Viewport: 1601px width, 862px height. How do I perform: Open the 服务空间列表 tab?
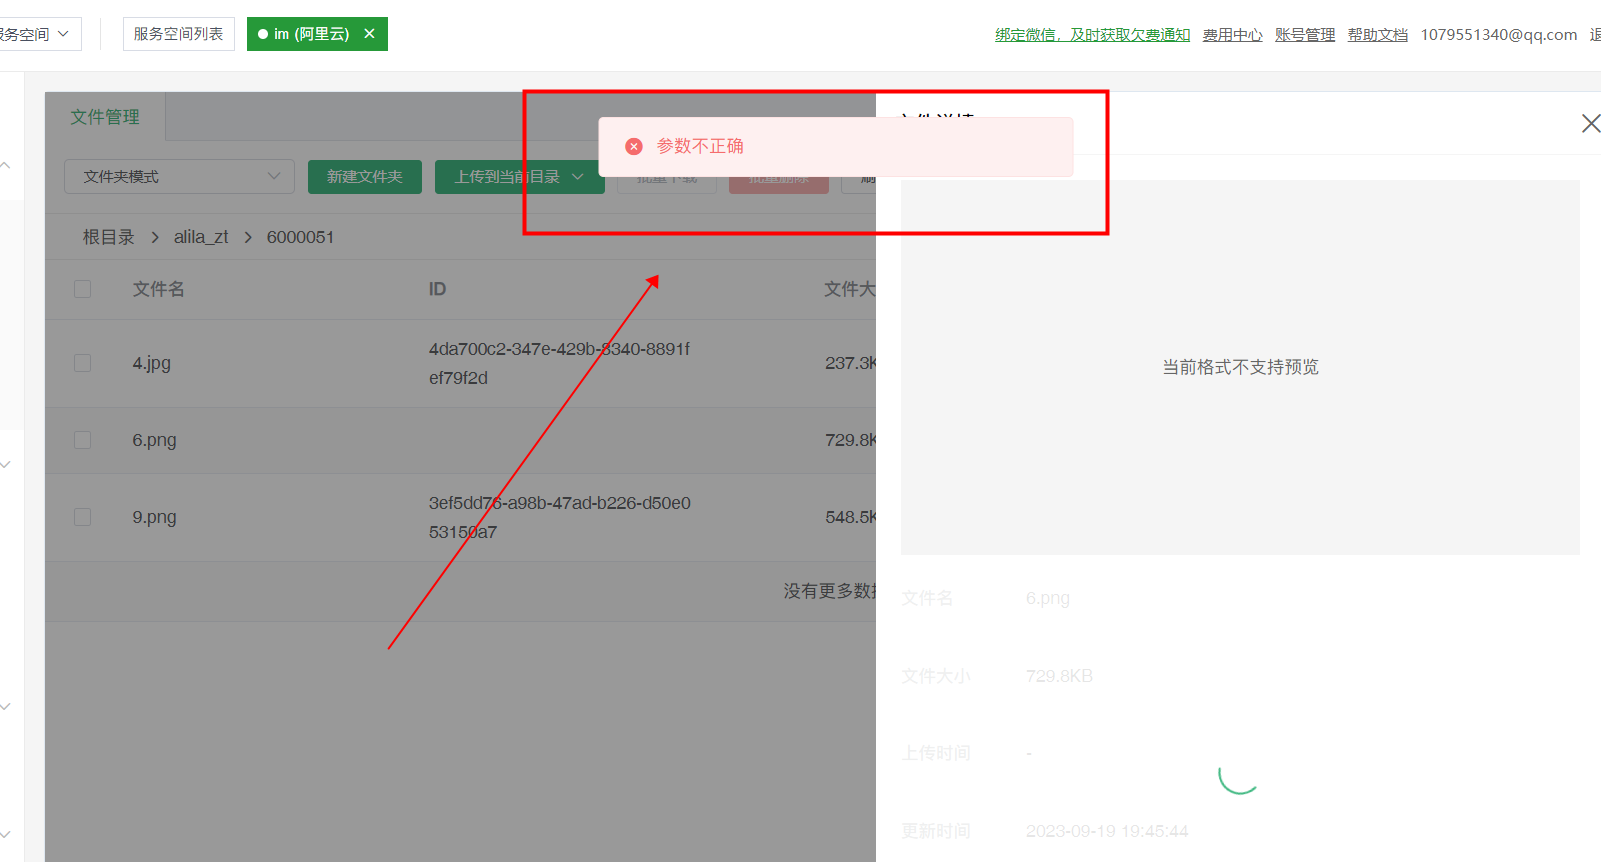click(179, 34)
